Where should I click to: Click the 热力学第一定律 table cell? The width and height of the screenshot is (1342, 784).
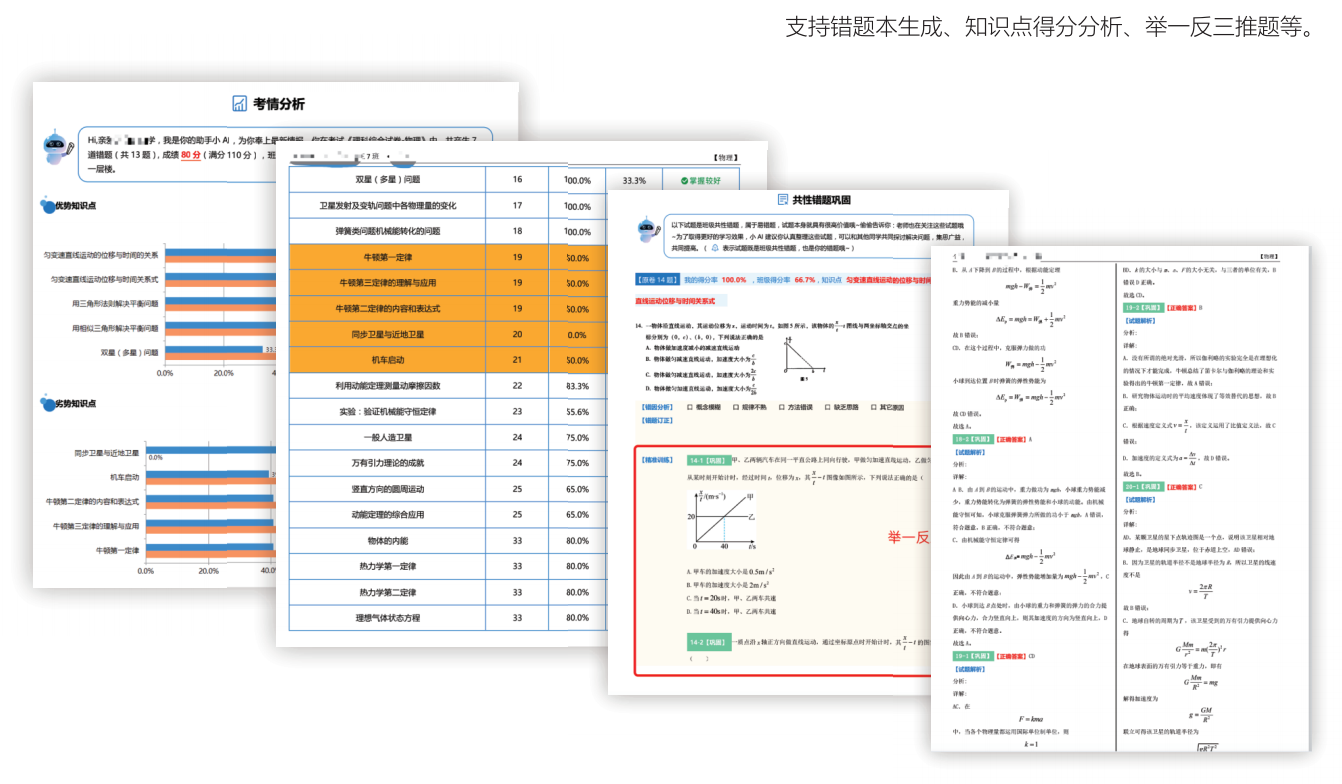pos(388,567)
